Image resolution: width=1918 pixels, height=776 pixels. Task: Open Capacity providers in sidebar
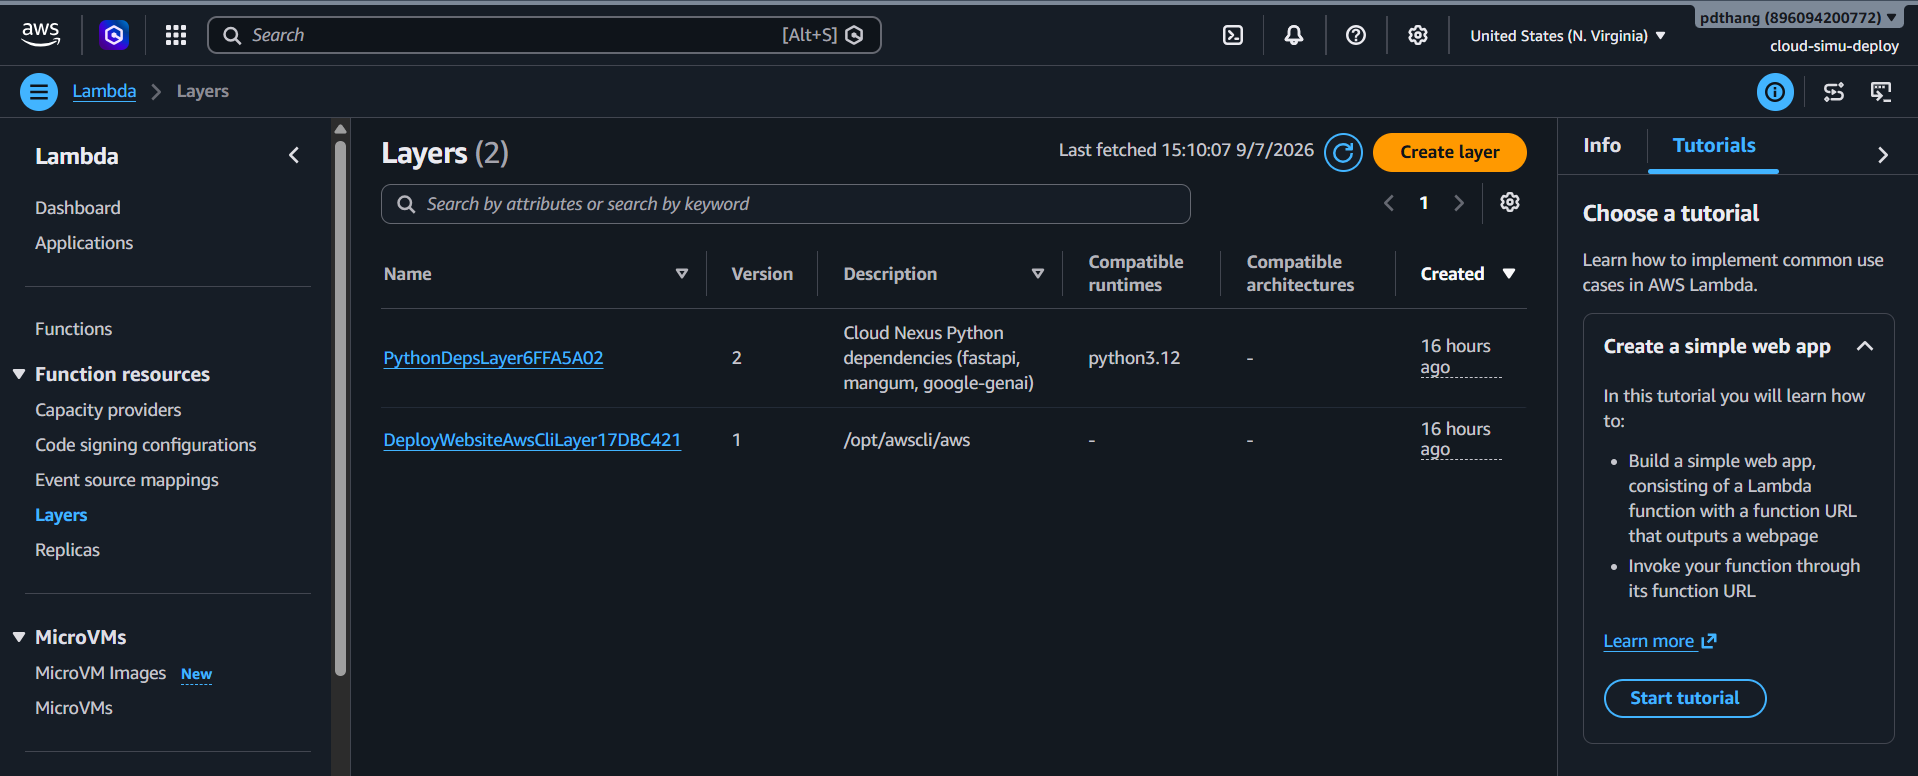coord(108,410)
